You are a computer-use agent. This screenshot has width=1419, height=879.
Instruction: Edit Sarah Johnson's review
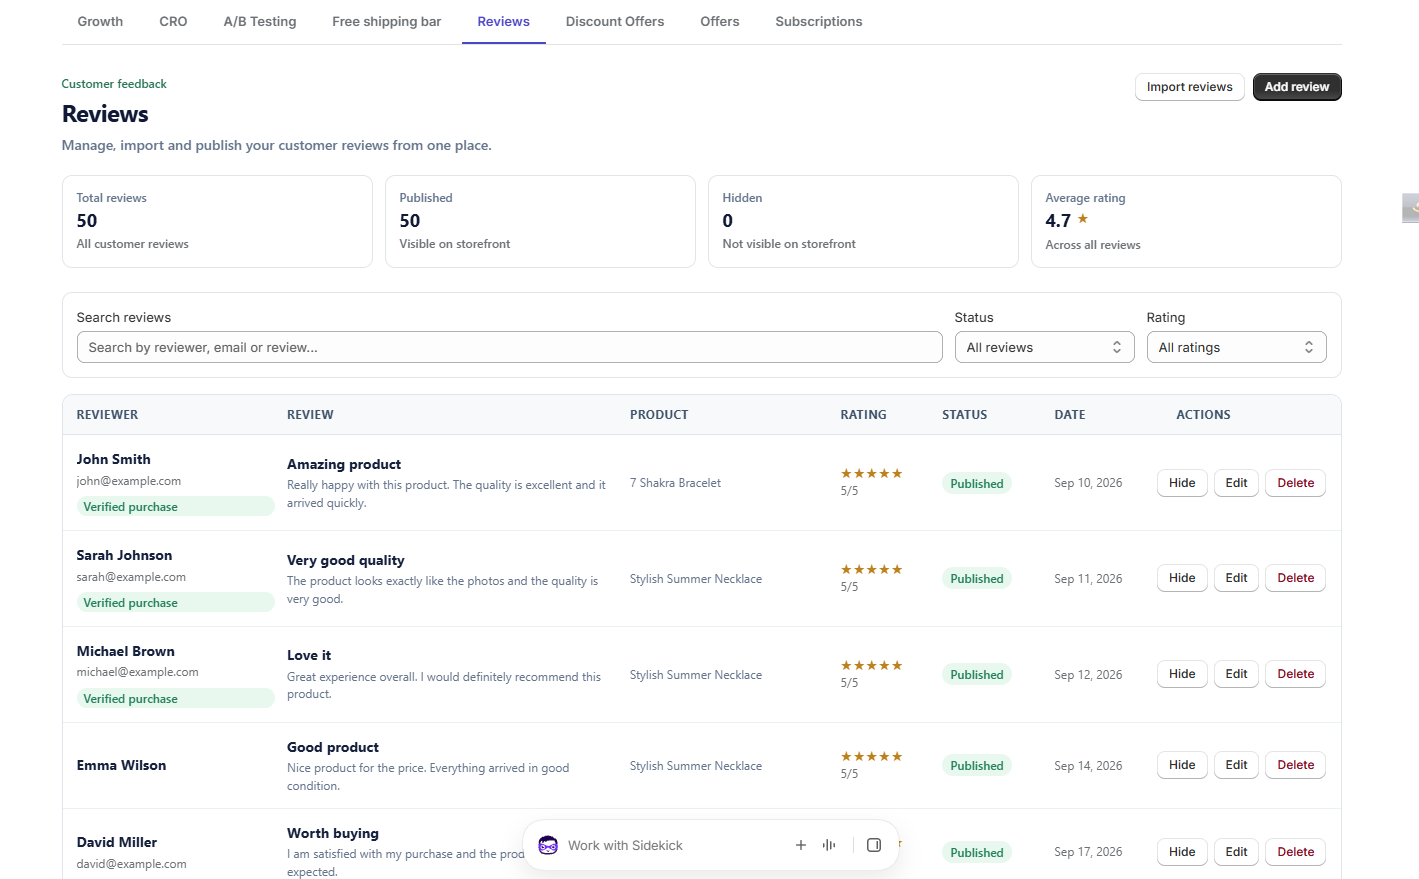[1236, 578]
